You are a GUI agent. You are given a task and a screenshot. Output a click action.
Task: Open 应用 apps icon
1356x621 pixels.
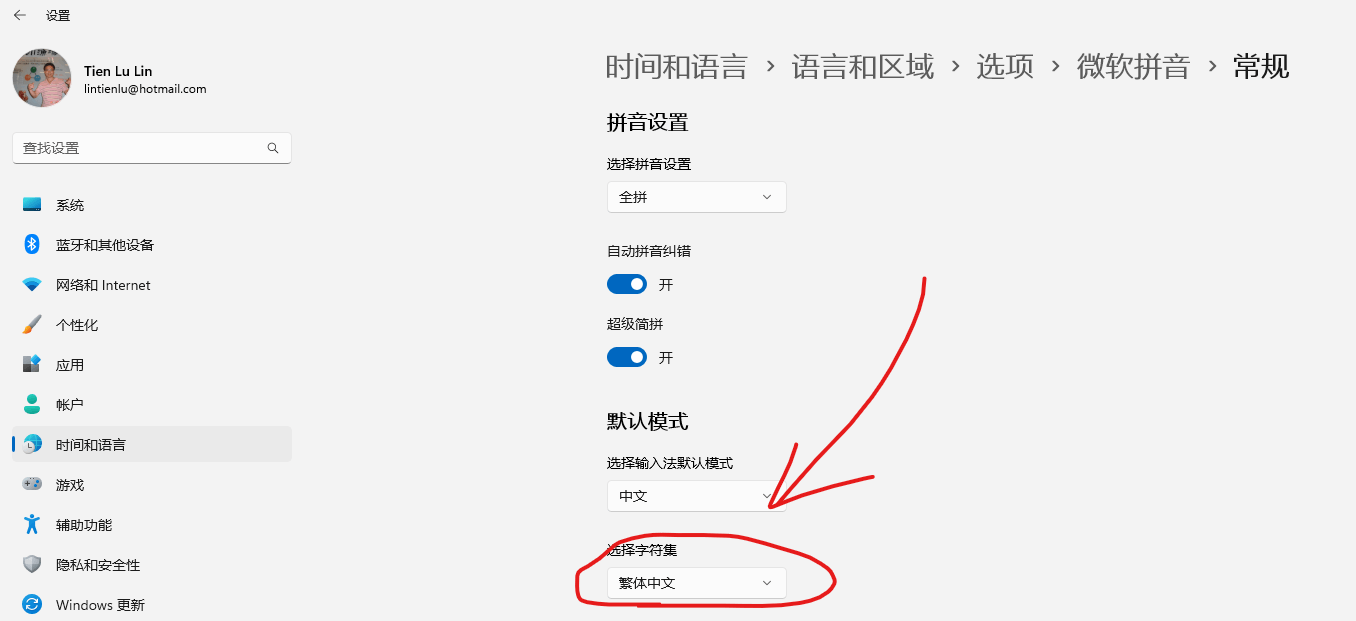tap(32, 365)
